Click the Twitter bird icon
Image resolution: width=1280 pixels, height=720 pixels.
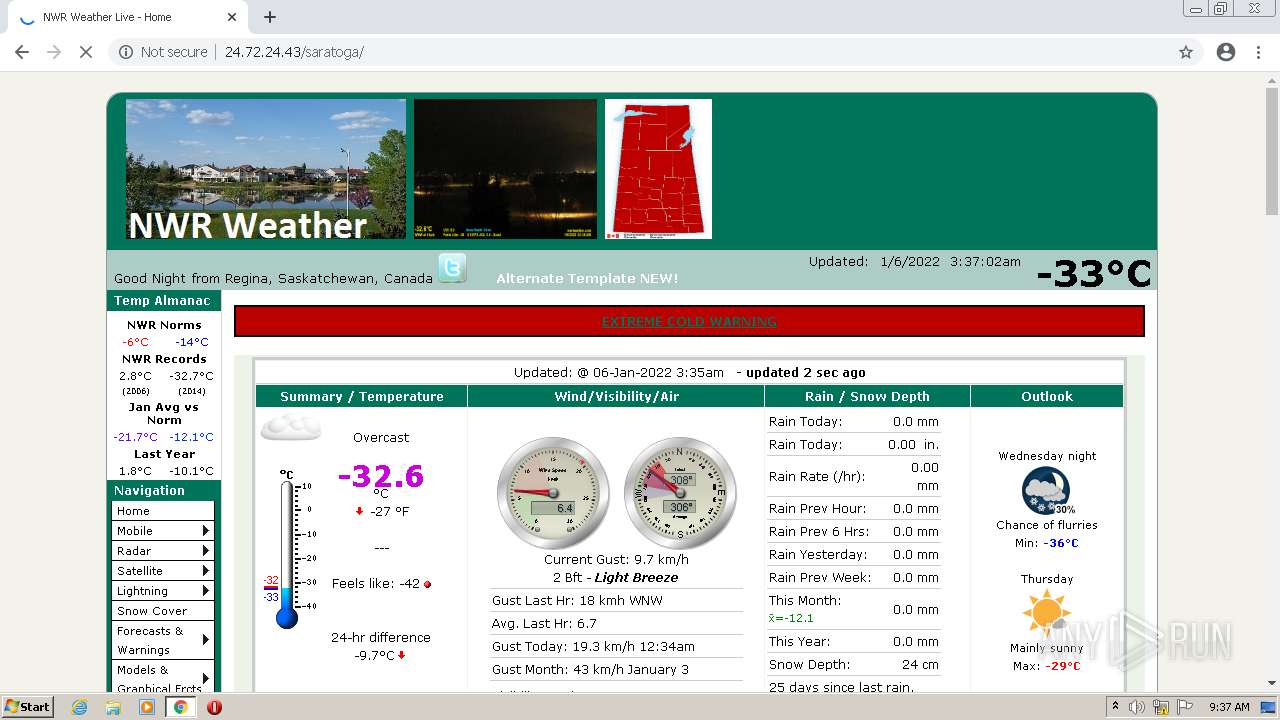[x=452, y=268]
